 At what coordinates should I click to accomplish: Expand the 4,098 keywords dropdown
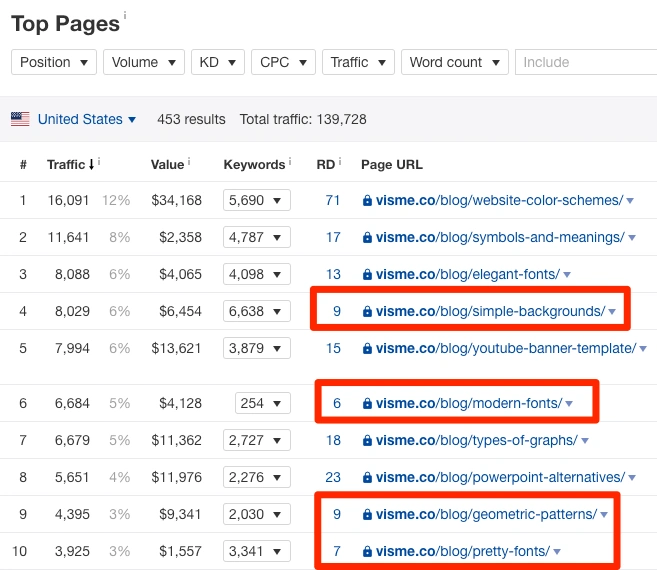[257, 274]
